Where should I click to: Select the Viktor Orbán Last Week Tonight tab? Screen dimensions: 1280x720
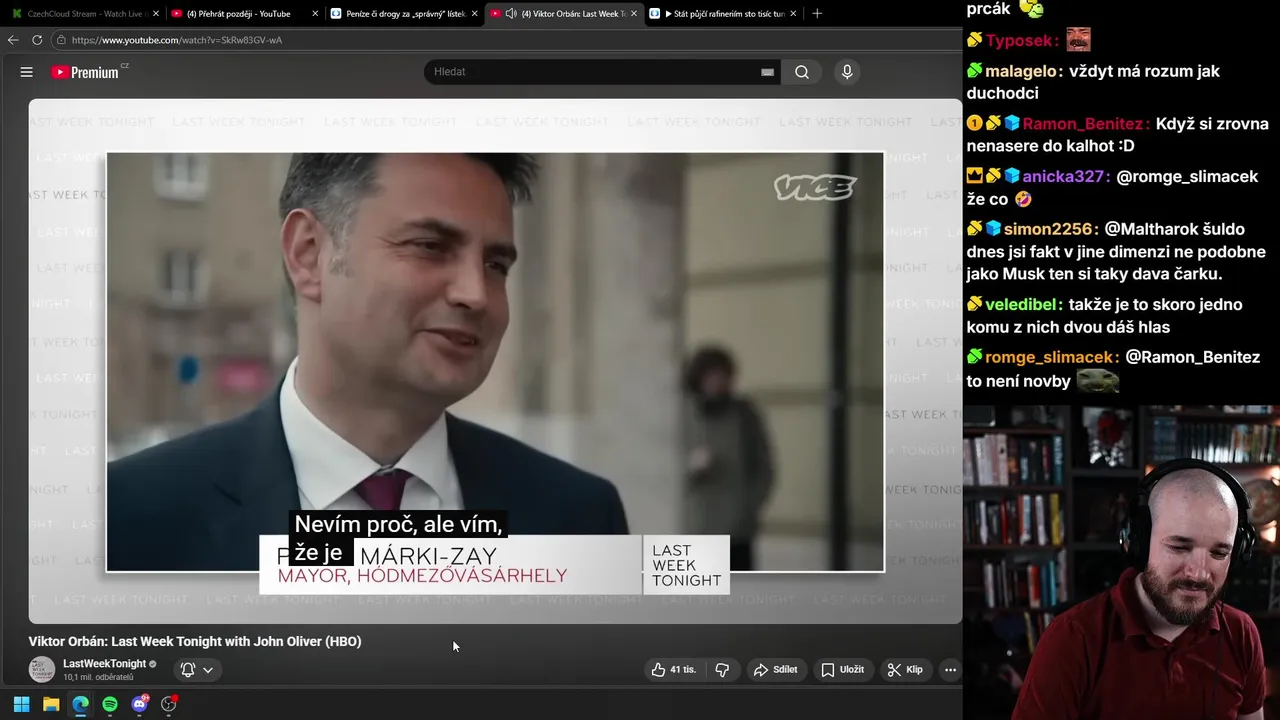(x=565, y=14)
